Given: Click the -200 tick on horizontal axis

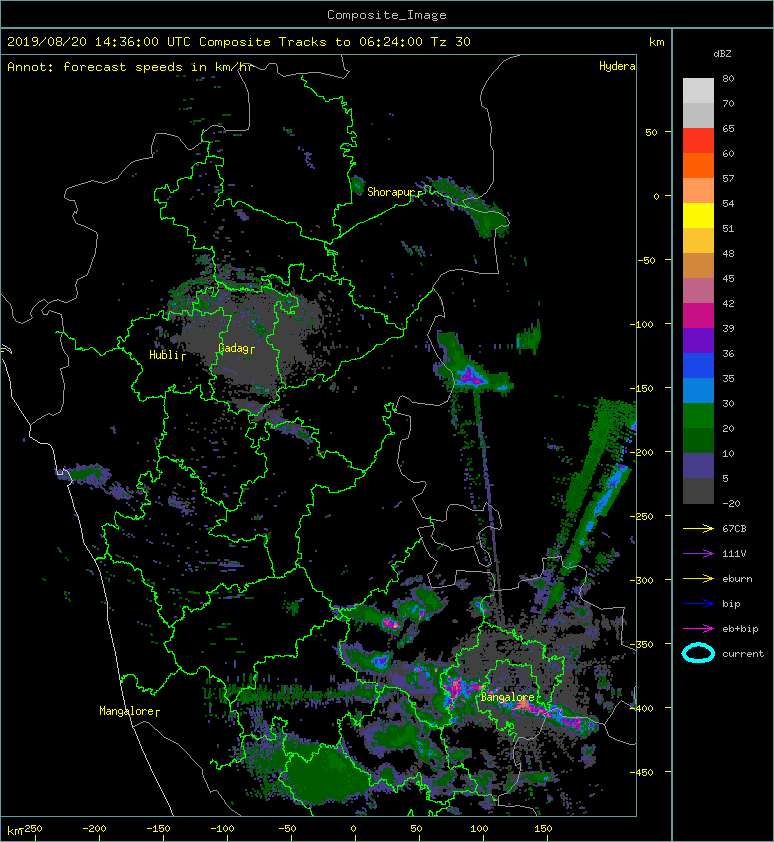Looking at the screenshot, I should 95,829.
